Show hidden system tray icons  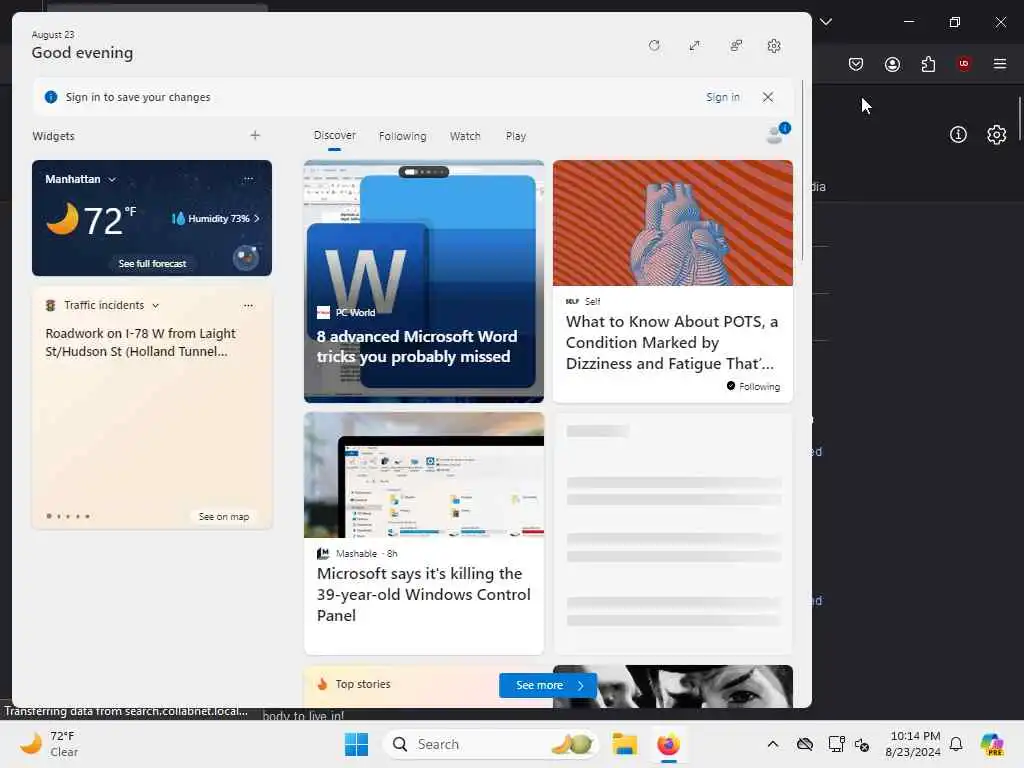coord(773,744)
